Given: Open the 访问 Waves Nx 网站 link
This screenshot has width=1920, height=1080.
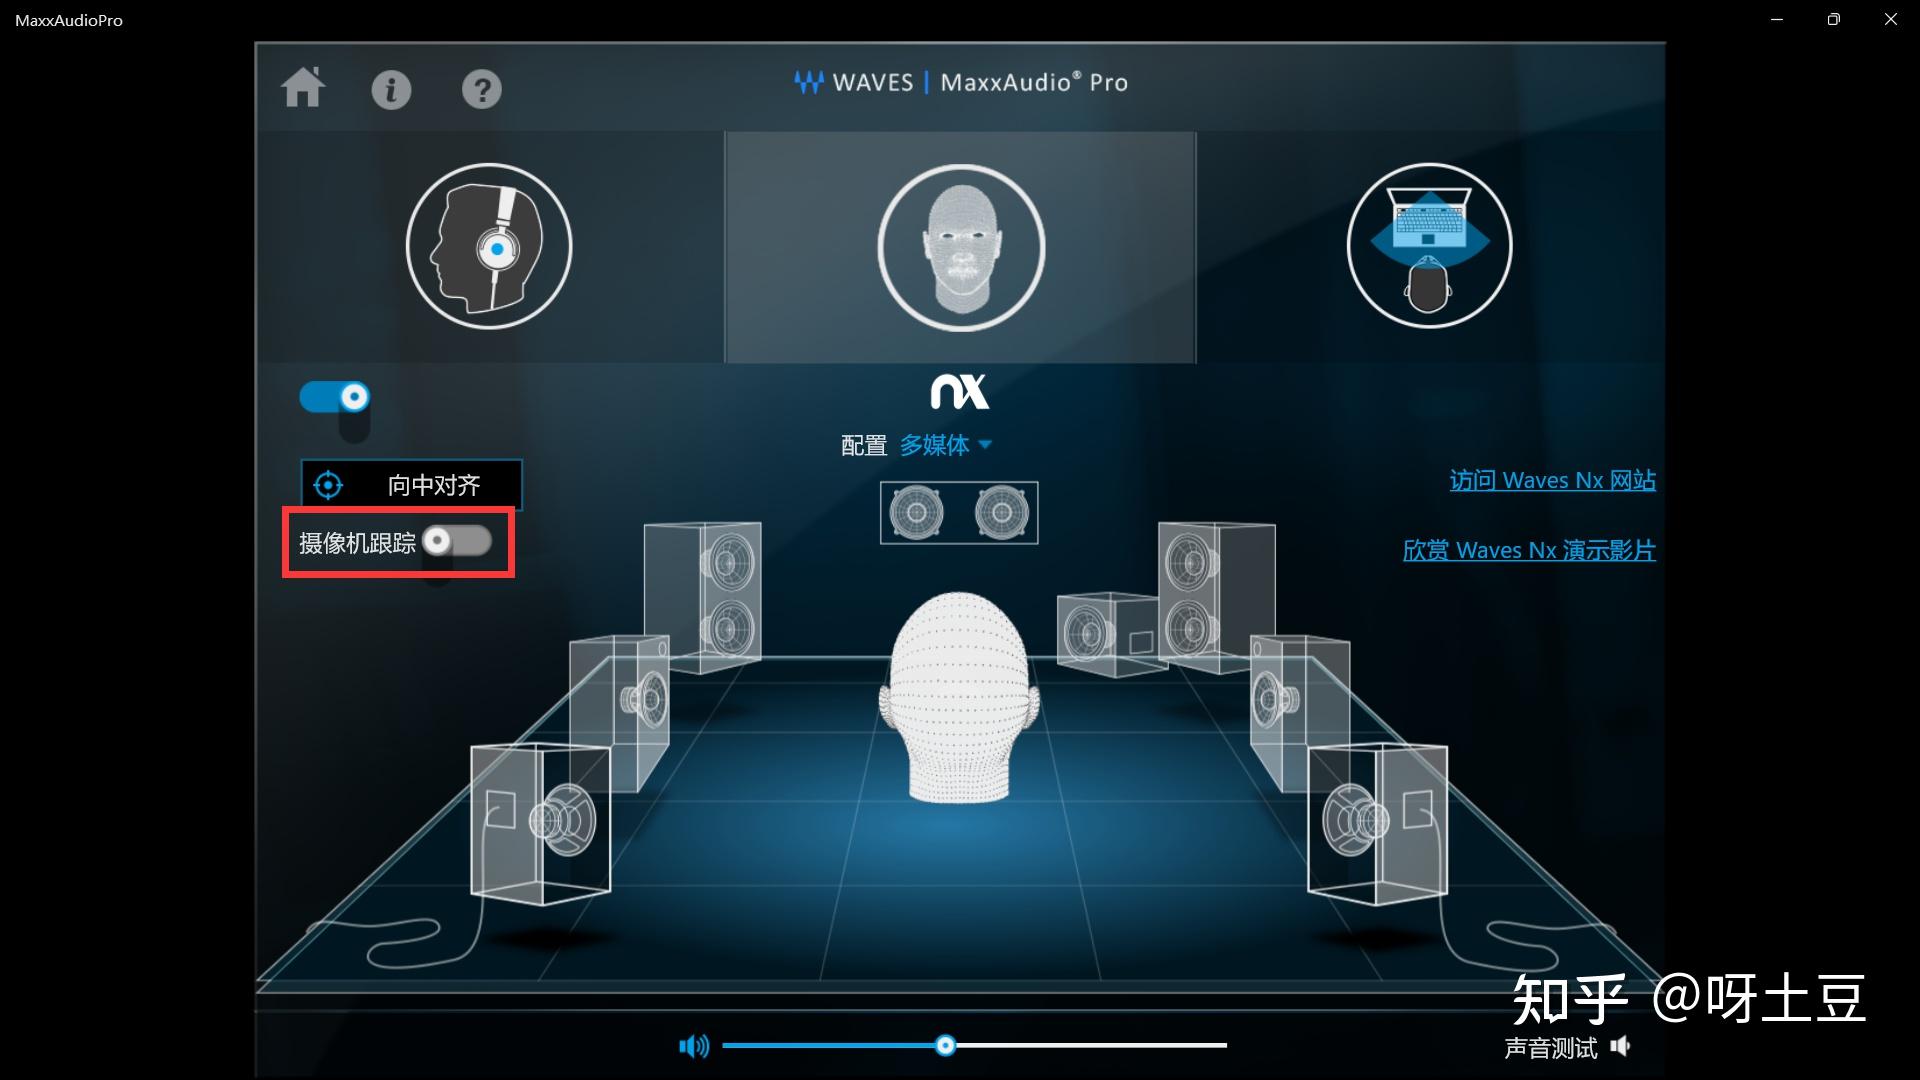Looking at the screenshot, I should [x=1552, y=481].
